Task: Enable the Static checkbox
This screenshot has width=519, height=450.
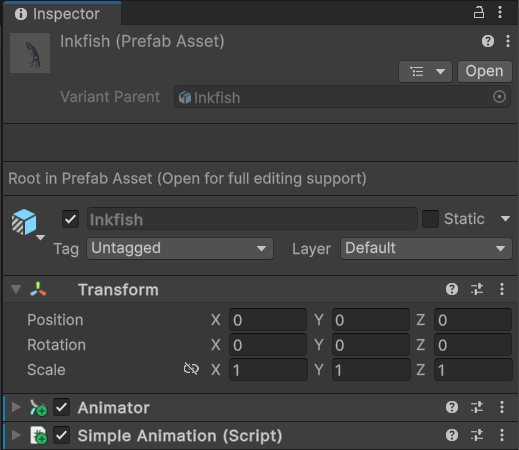Action: (x=430, y=219)
